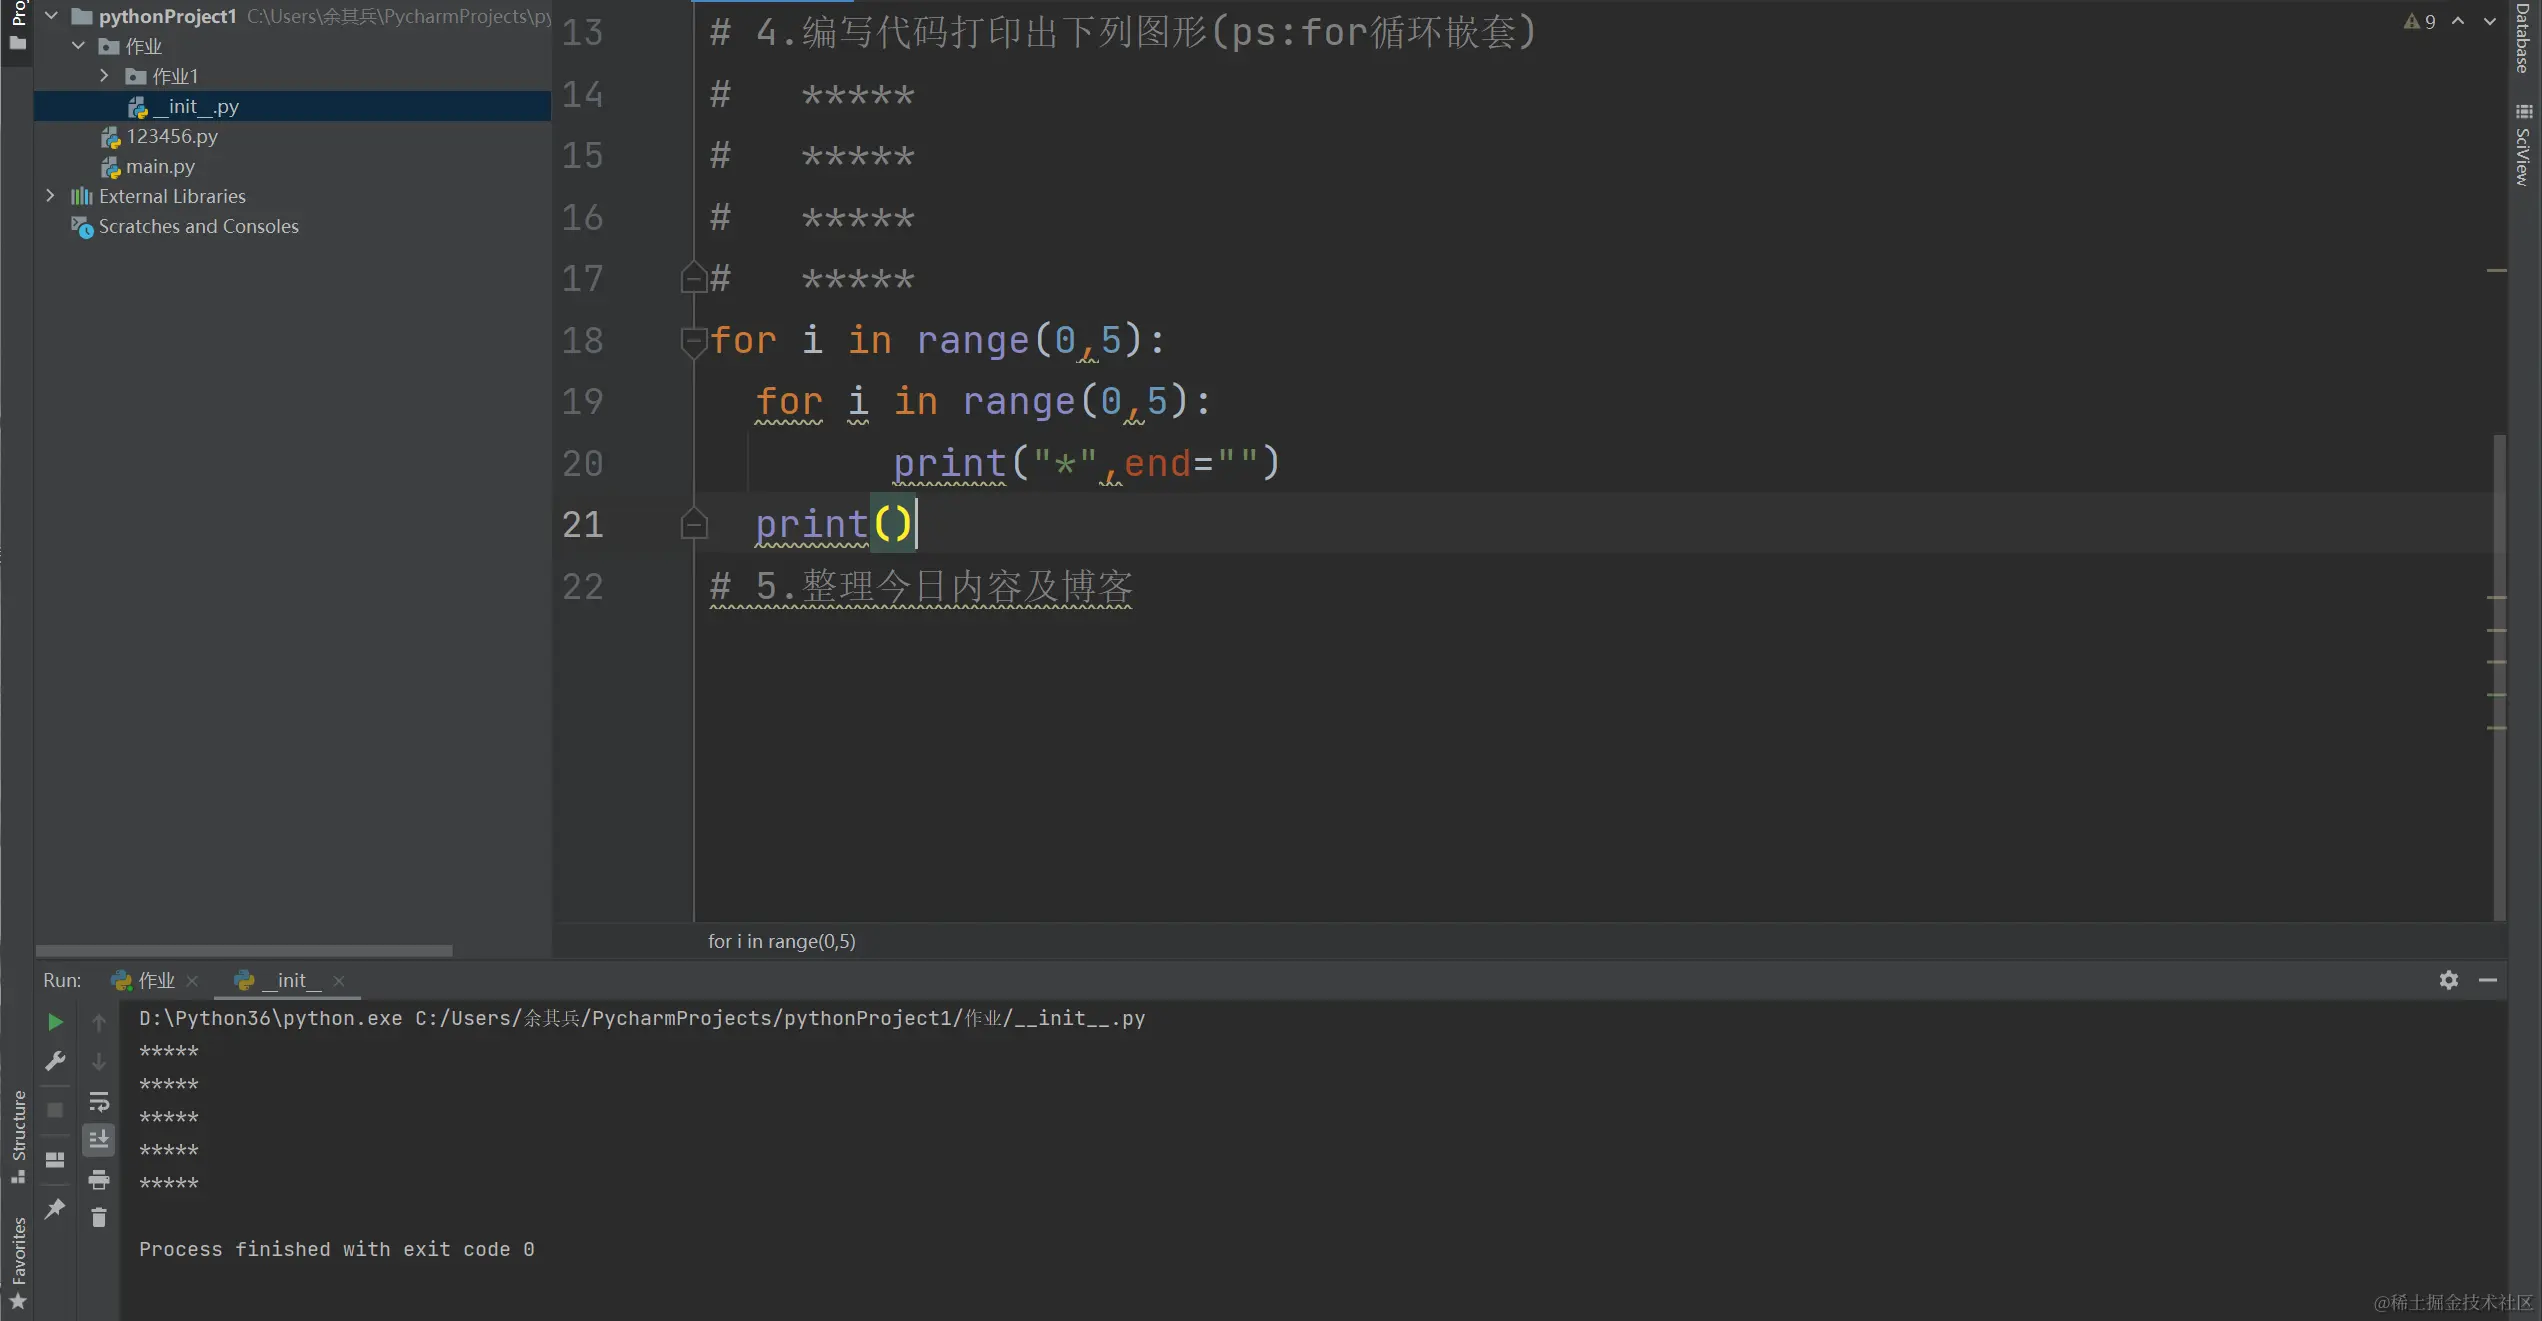Jump to next warning with the down chevron
This screenshot has height=1321, width=2542.
[2489, 21]
